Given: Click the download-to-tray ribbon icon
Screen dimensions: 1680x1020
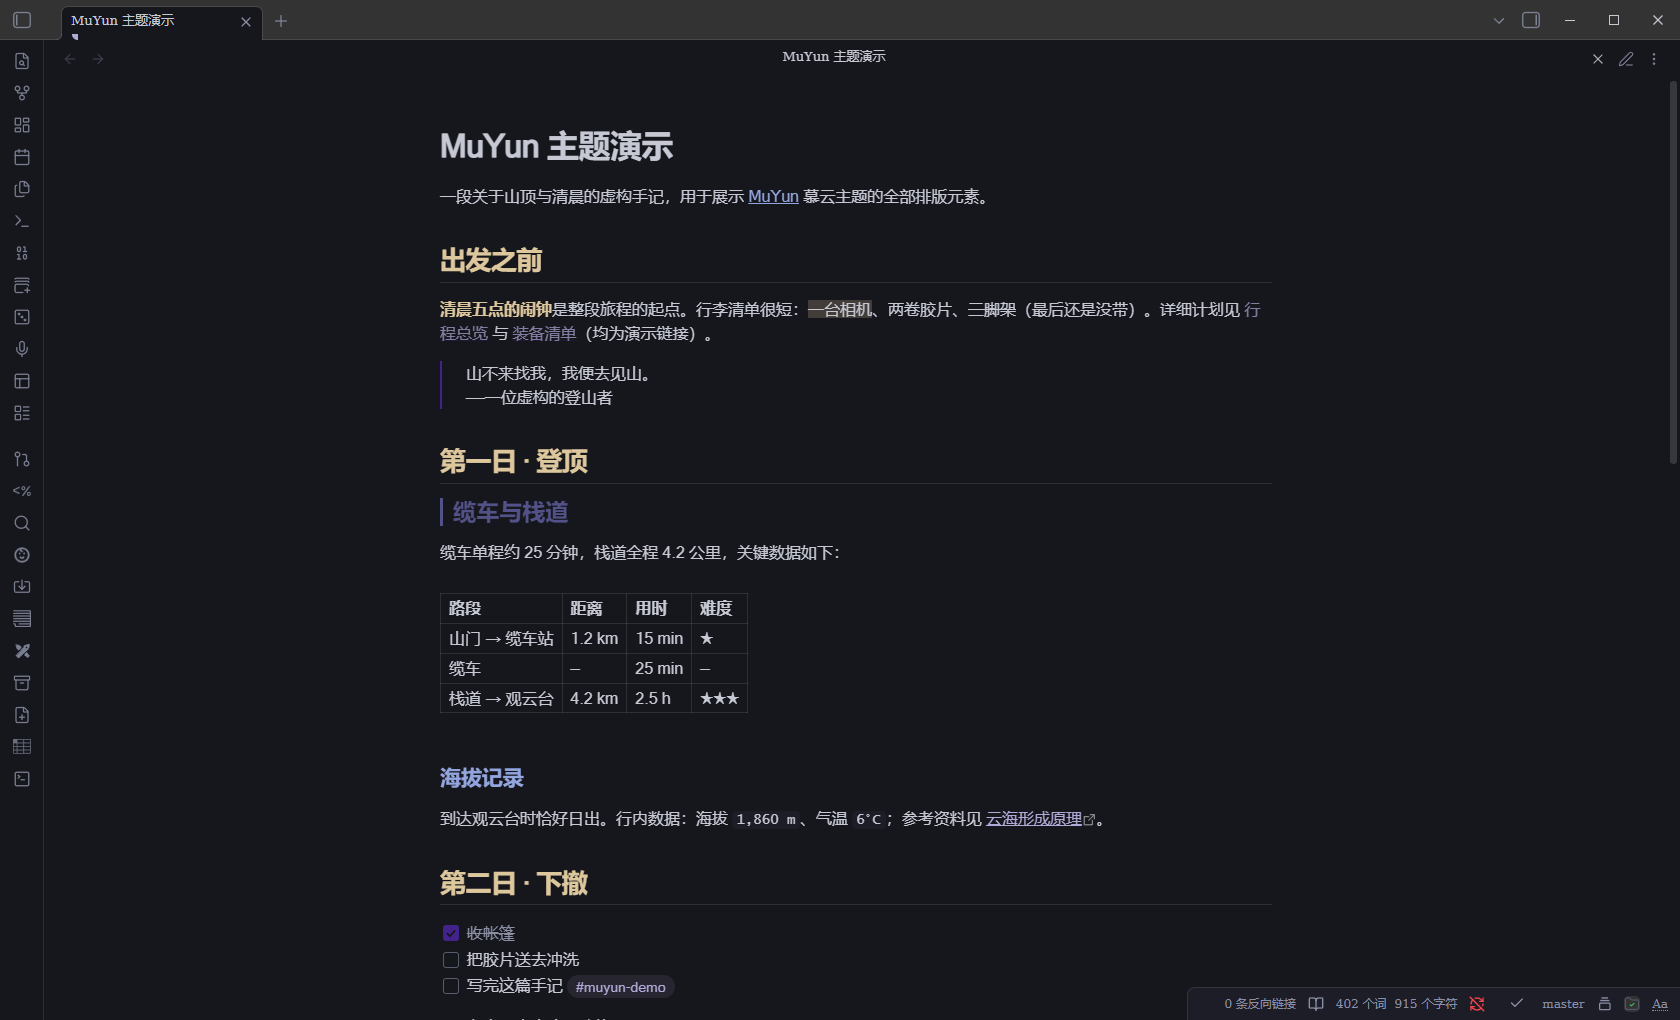Looking at the screenshot, I should (x=22, y=587).
